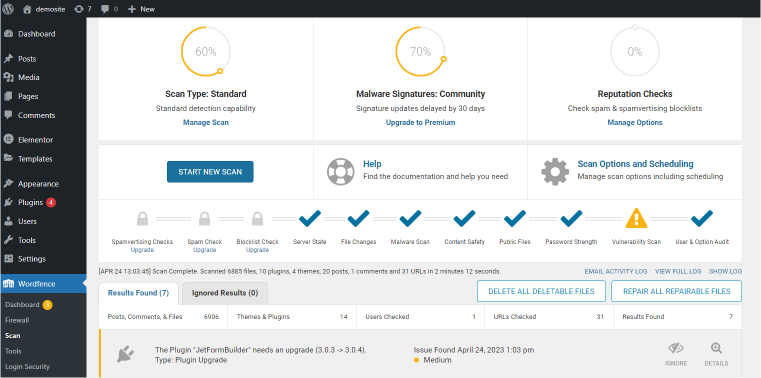The height and width of the screenshot is (378, 761).
Task: Click the 60% scan type progress circle
Action: pos(206,51)
